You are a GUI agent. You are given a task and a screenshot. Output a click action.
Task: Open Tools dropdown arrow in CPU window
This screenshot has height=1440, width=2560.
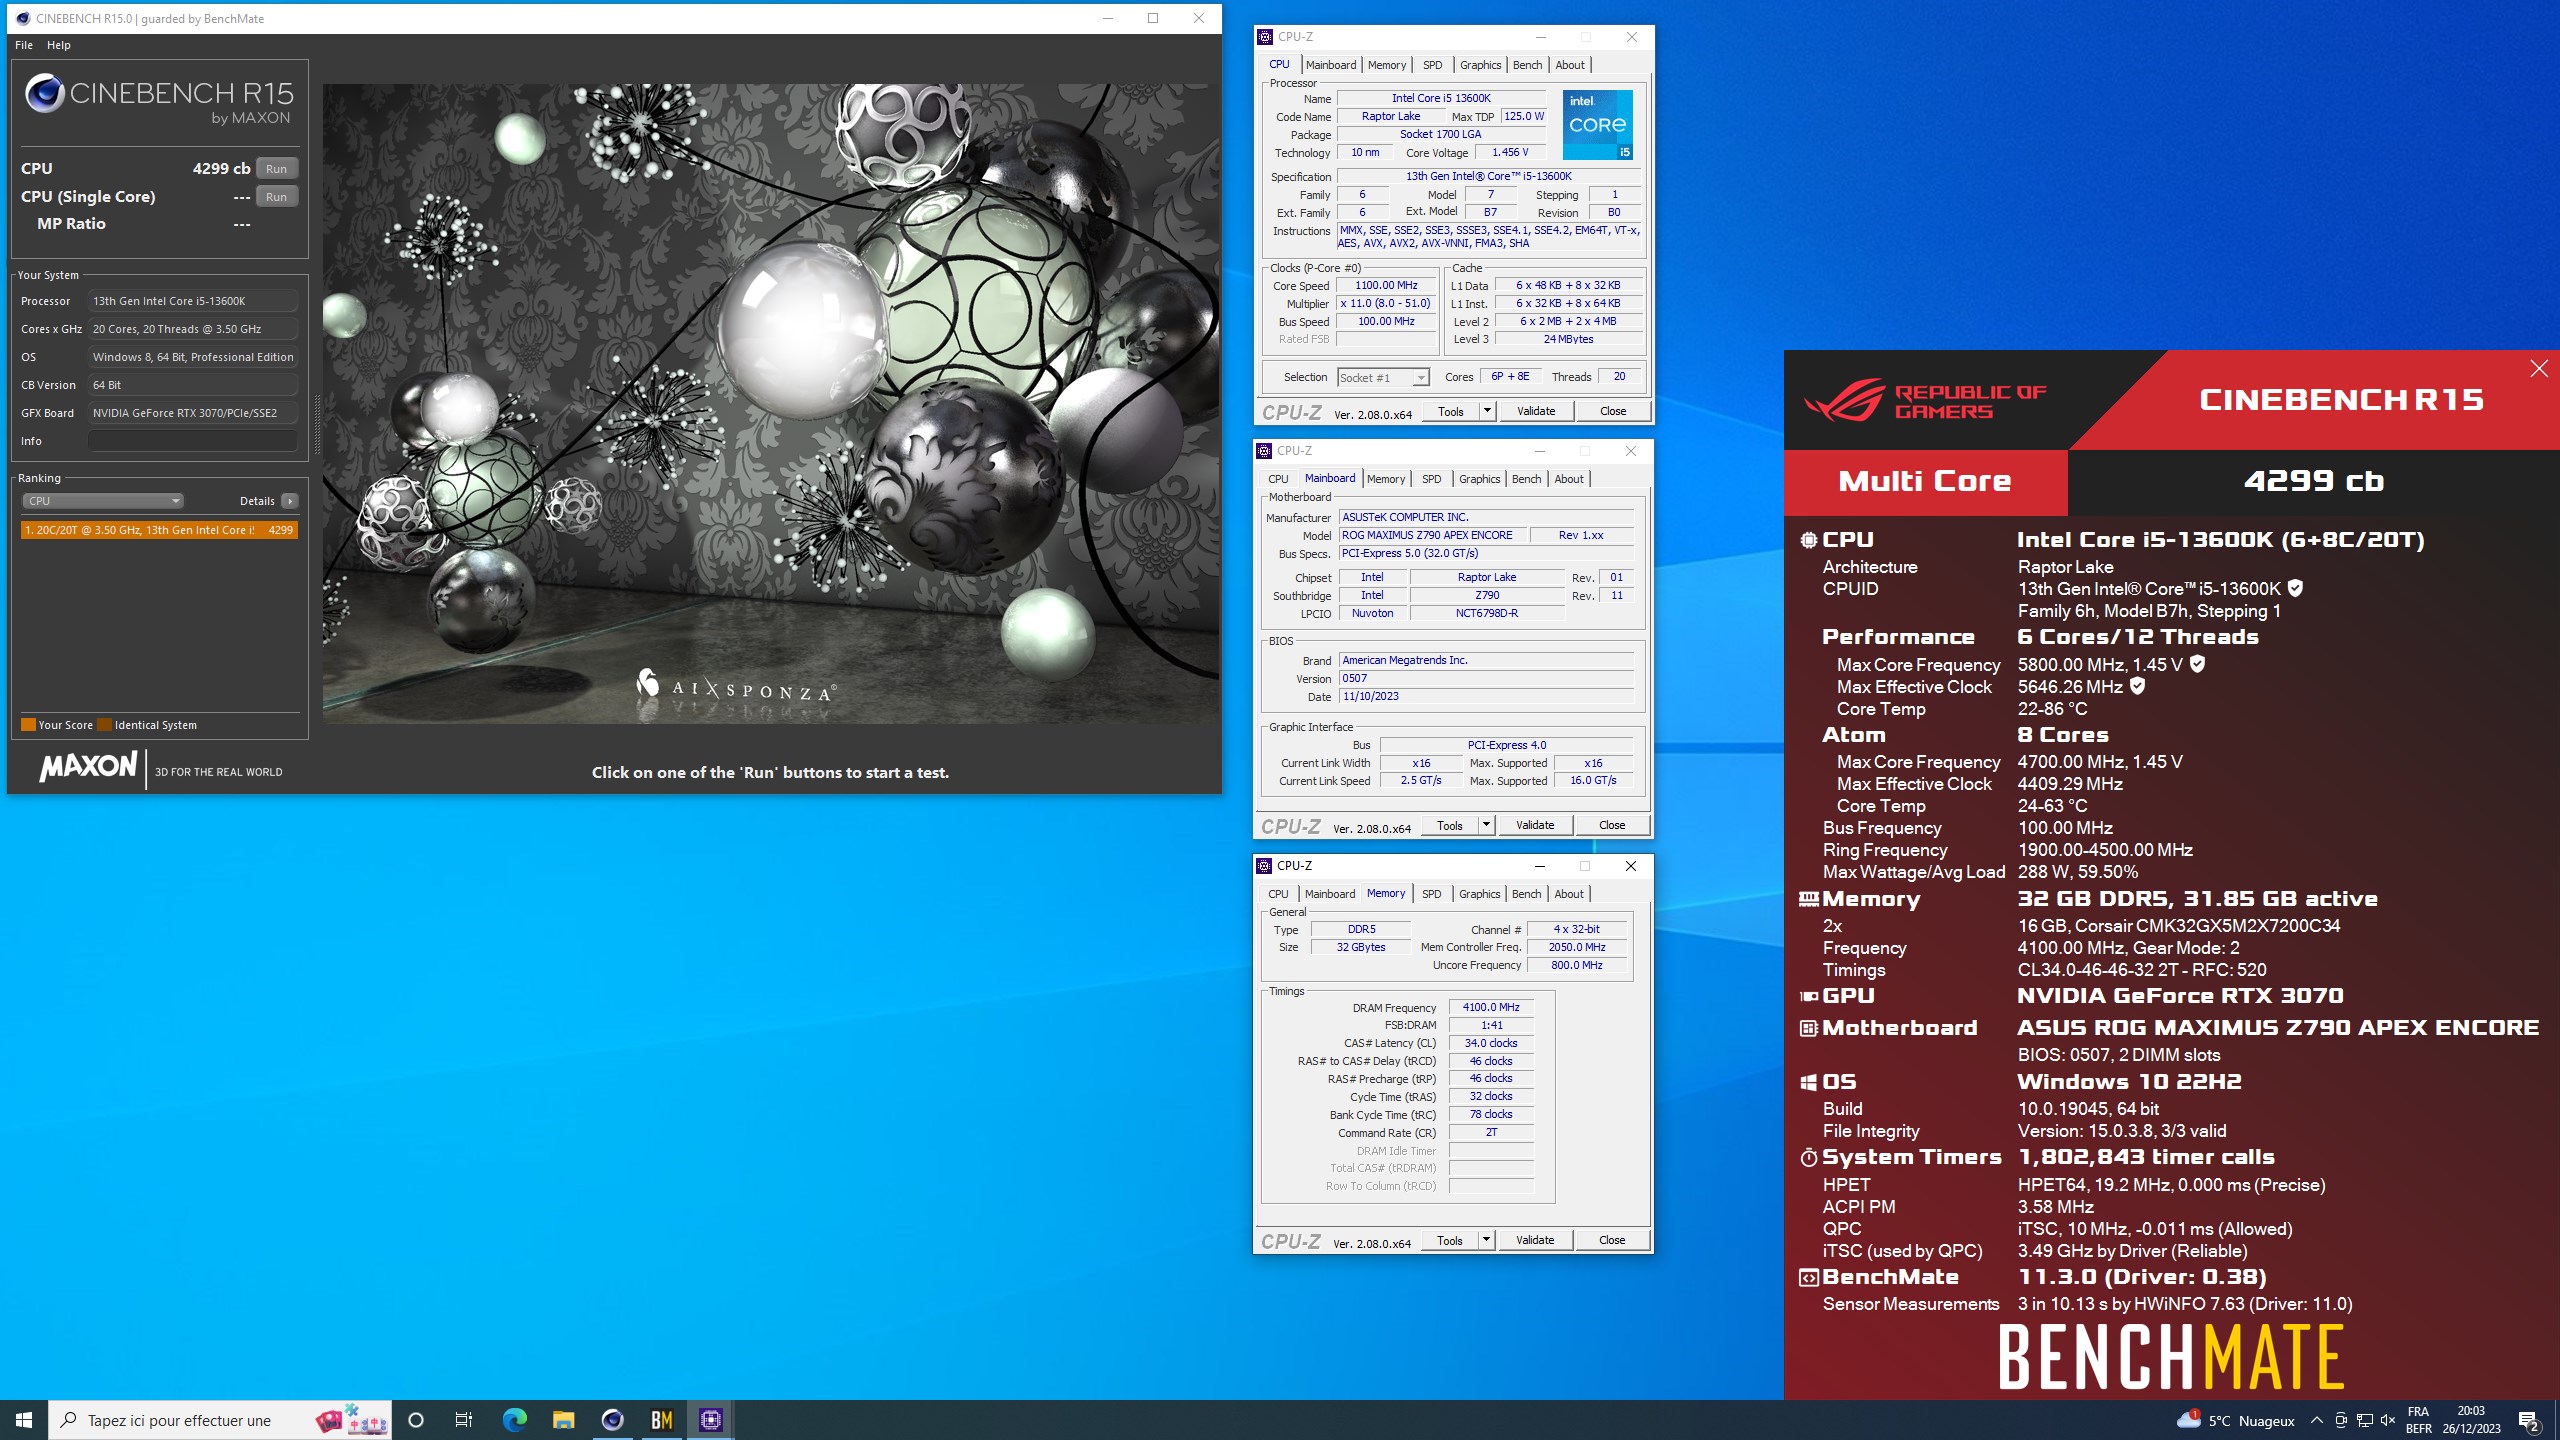[x=1486, y=411]
